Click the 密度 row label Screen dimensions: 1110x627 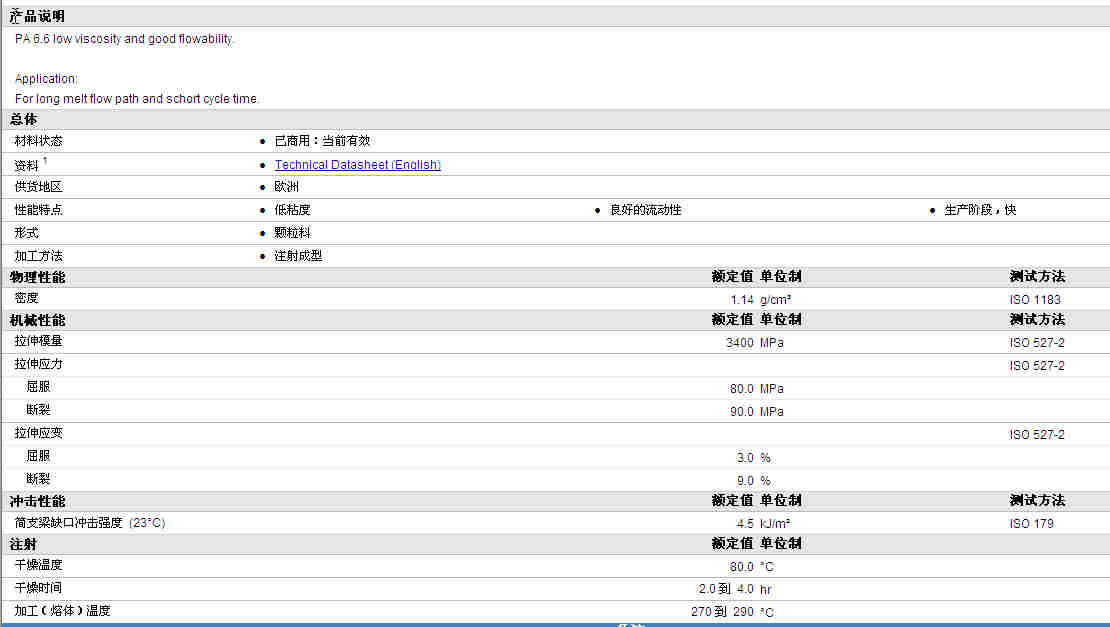26,299
